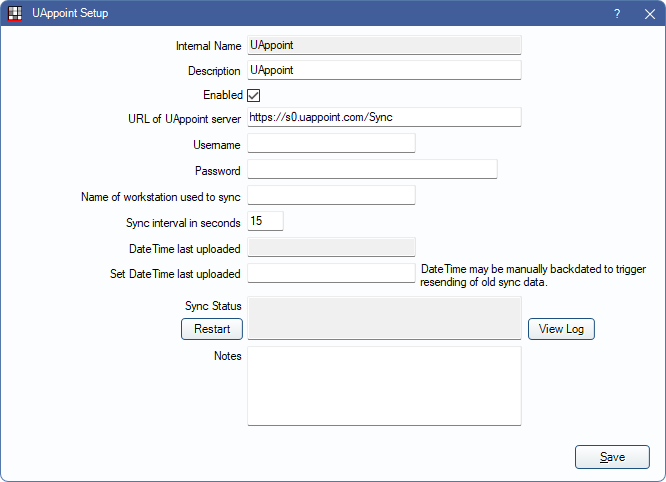Uncheck the Enabled checkbox
This screenshot has height=482, width=666.
point(254,96)
